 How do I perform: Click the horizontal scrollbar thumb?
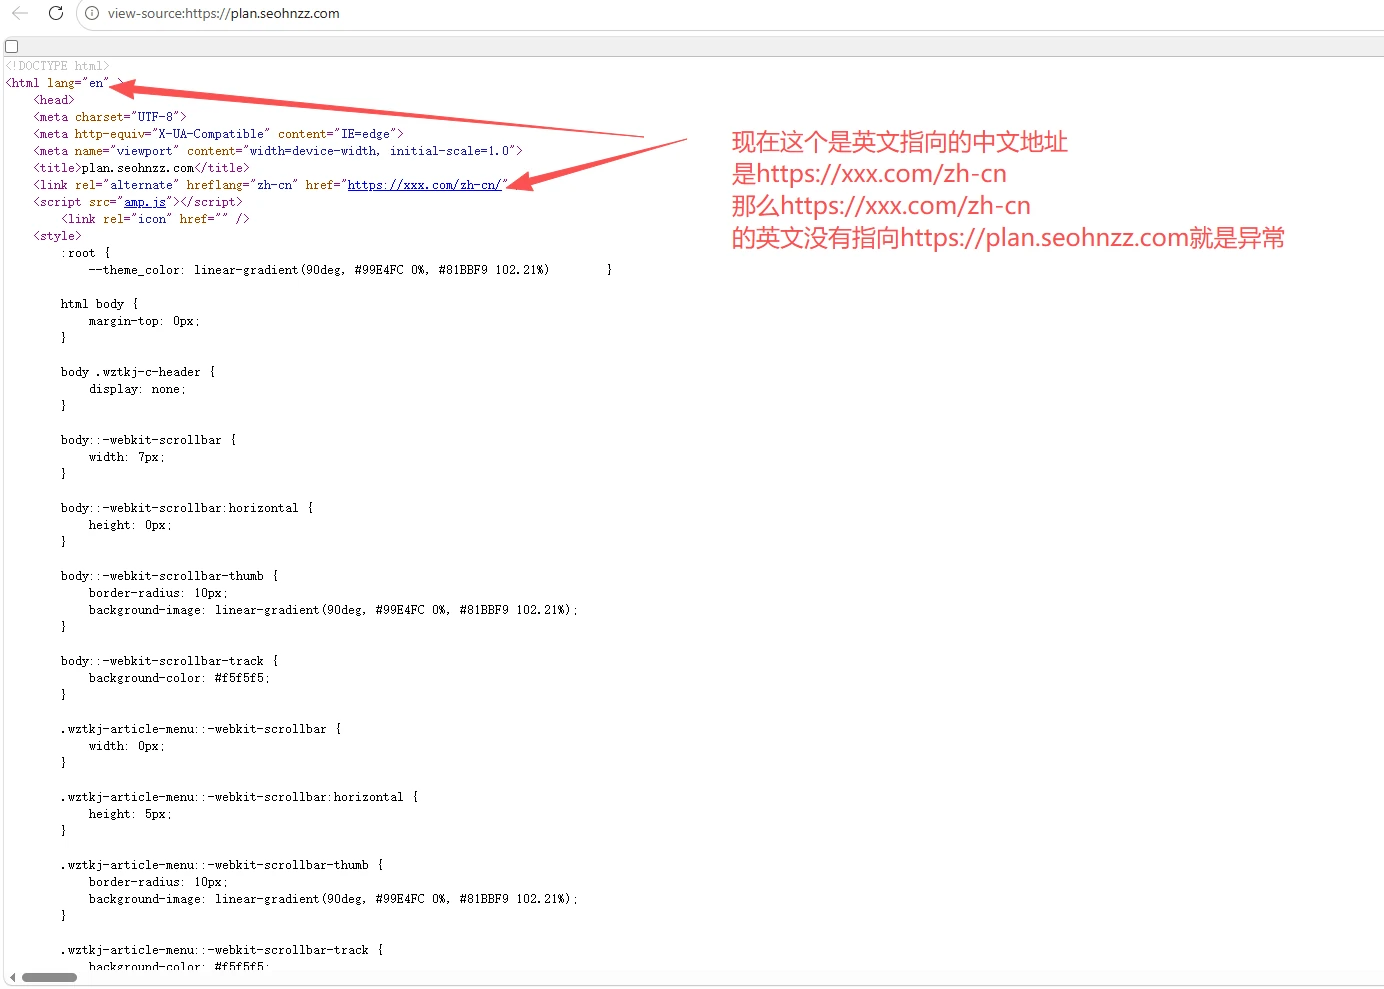coord(49,977)
